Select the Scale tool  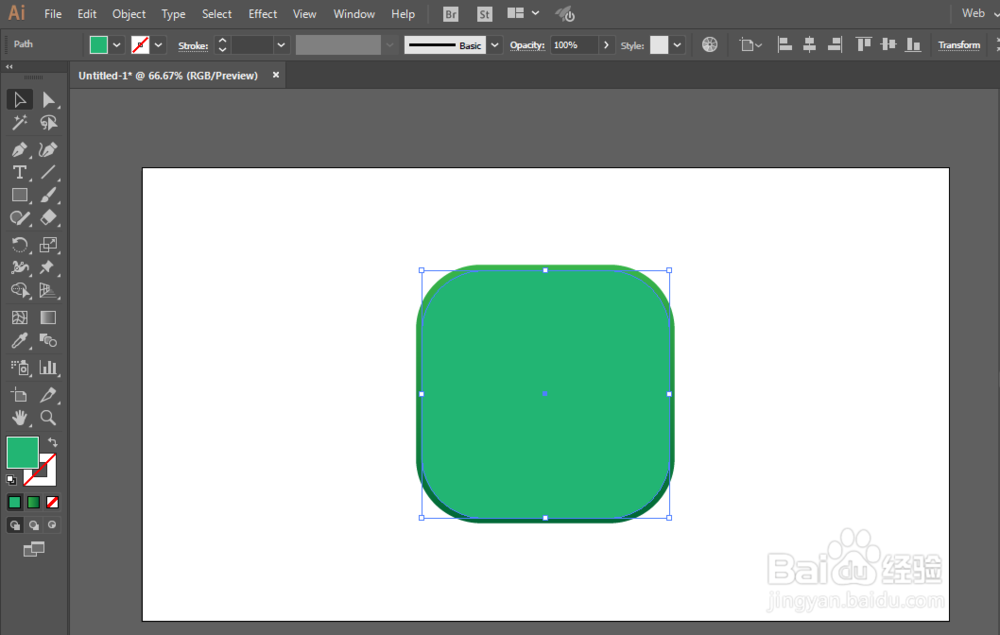(x=48, y=245)
